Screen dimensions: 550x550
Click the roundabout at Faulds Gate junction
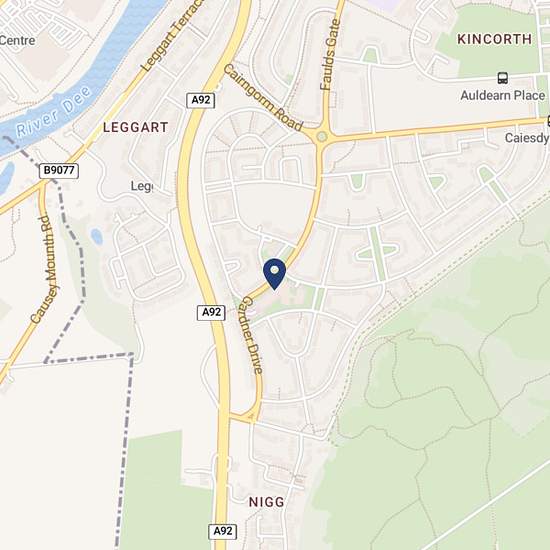click(x=322, y=136)
